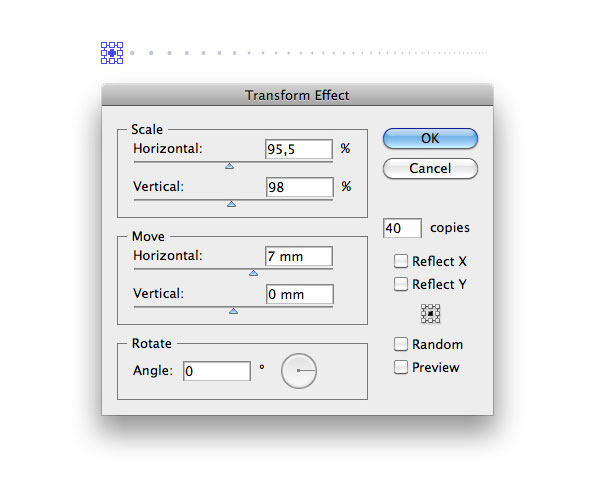Click the Scale Vertical slider handle
This screenshot has height=484, width=596.
coord(231,204)
